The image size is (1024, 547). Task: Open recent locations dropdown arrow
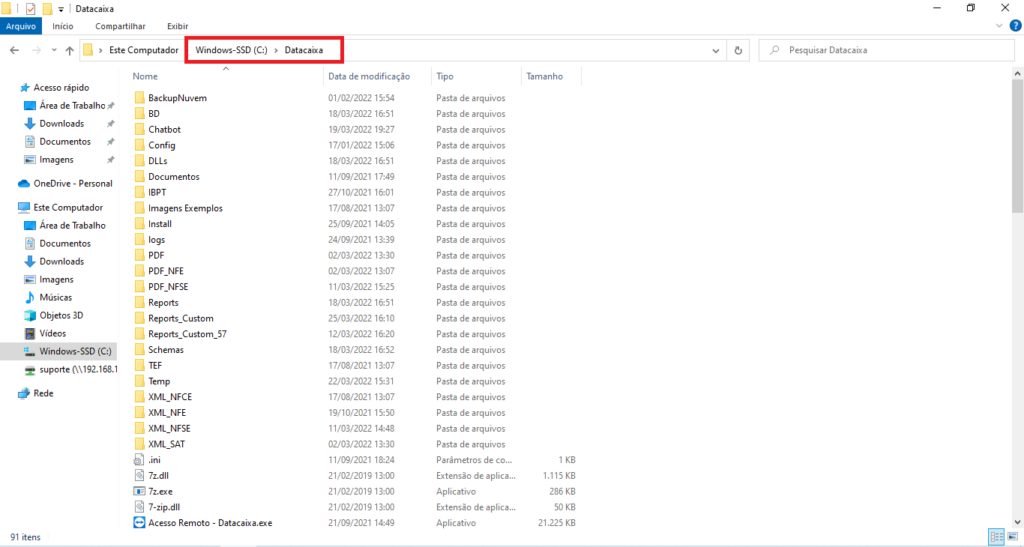click(x=52, y=50)
